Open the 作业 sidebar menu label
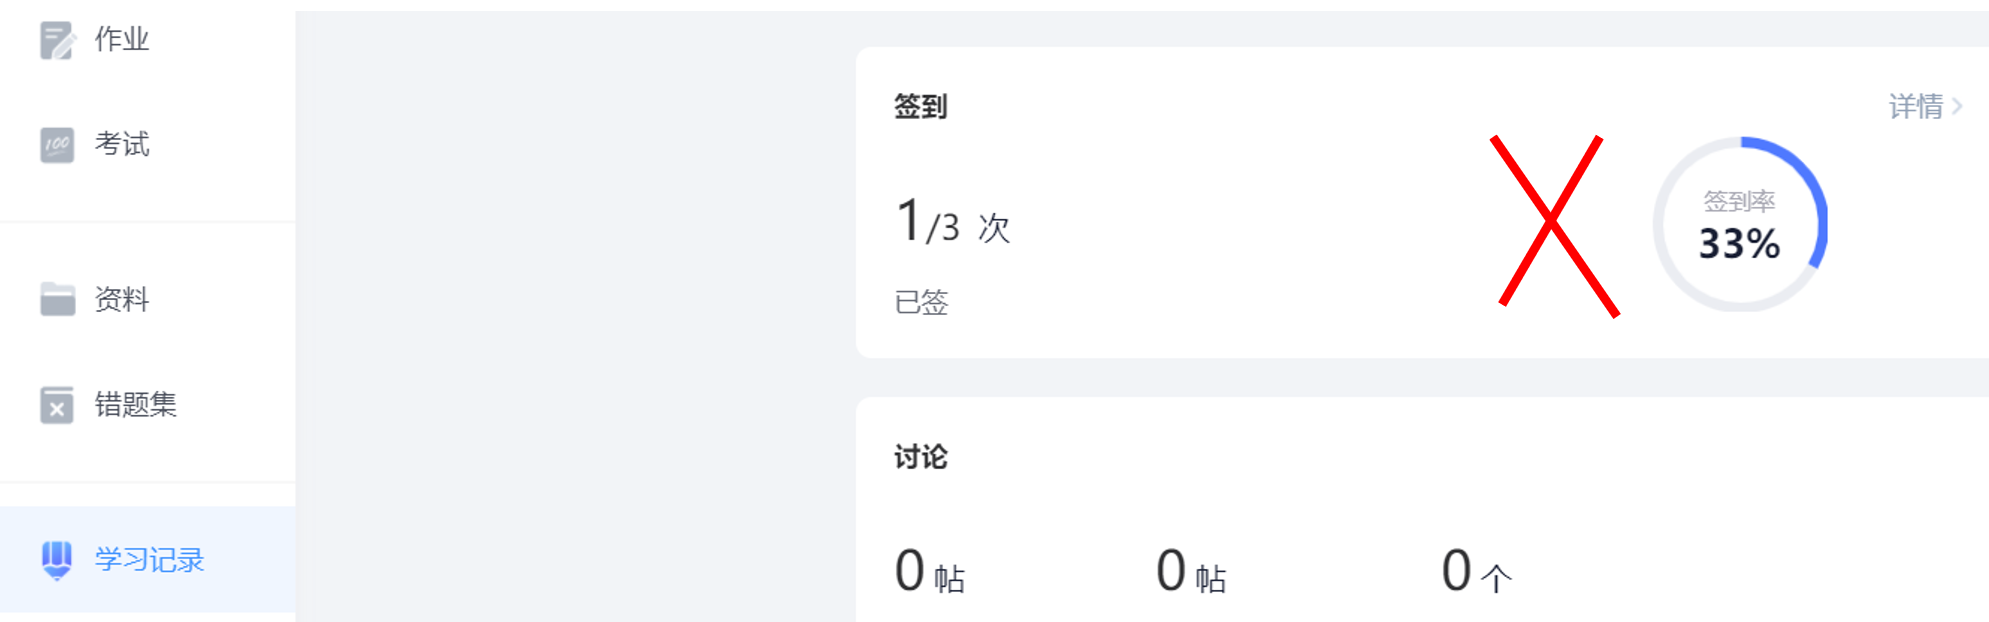 (122, 40)
